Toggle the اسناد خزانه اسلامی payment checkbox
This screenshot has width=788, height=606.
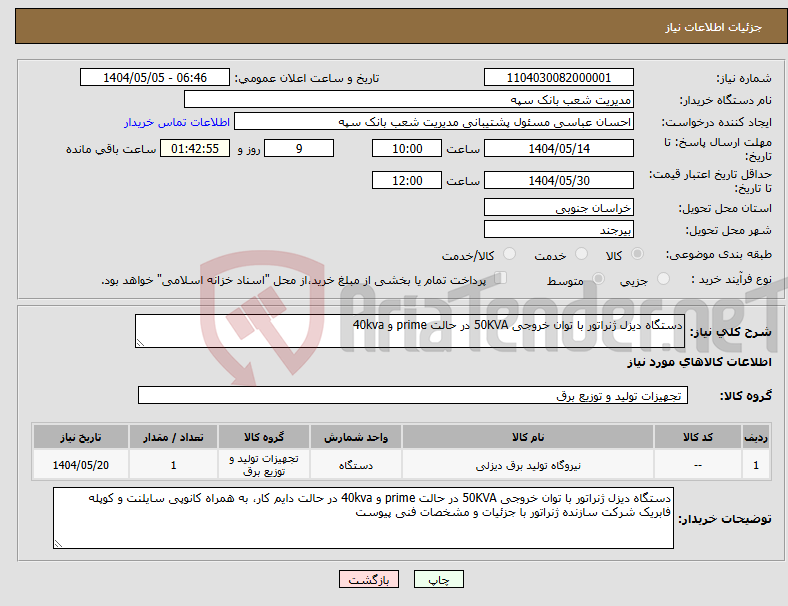pos(501,278)
